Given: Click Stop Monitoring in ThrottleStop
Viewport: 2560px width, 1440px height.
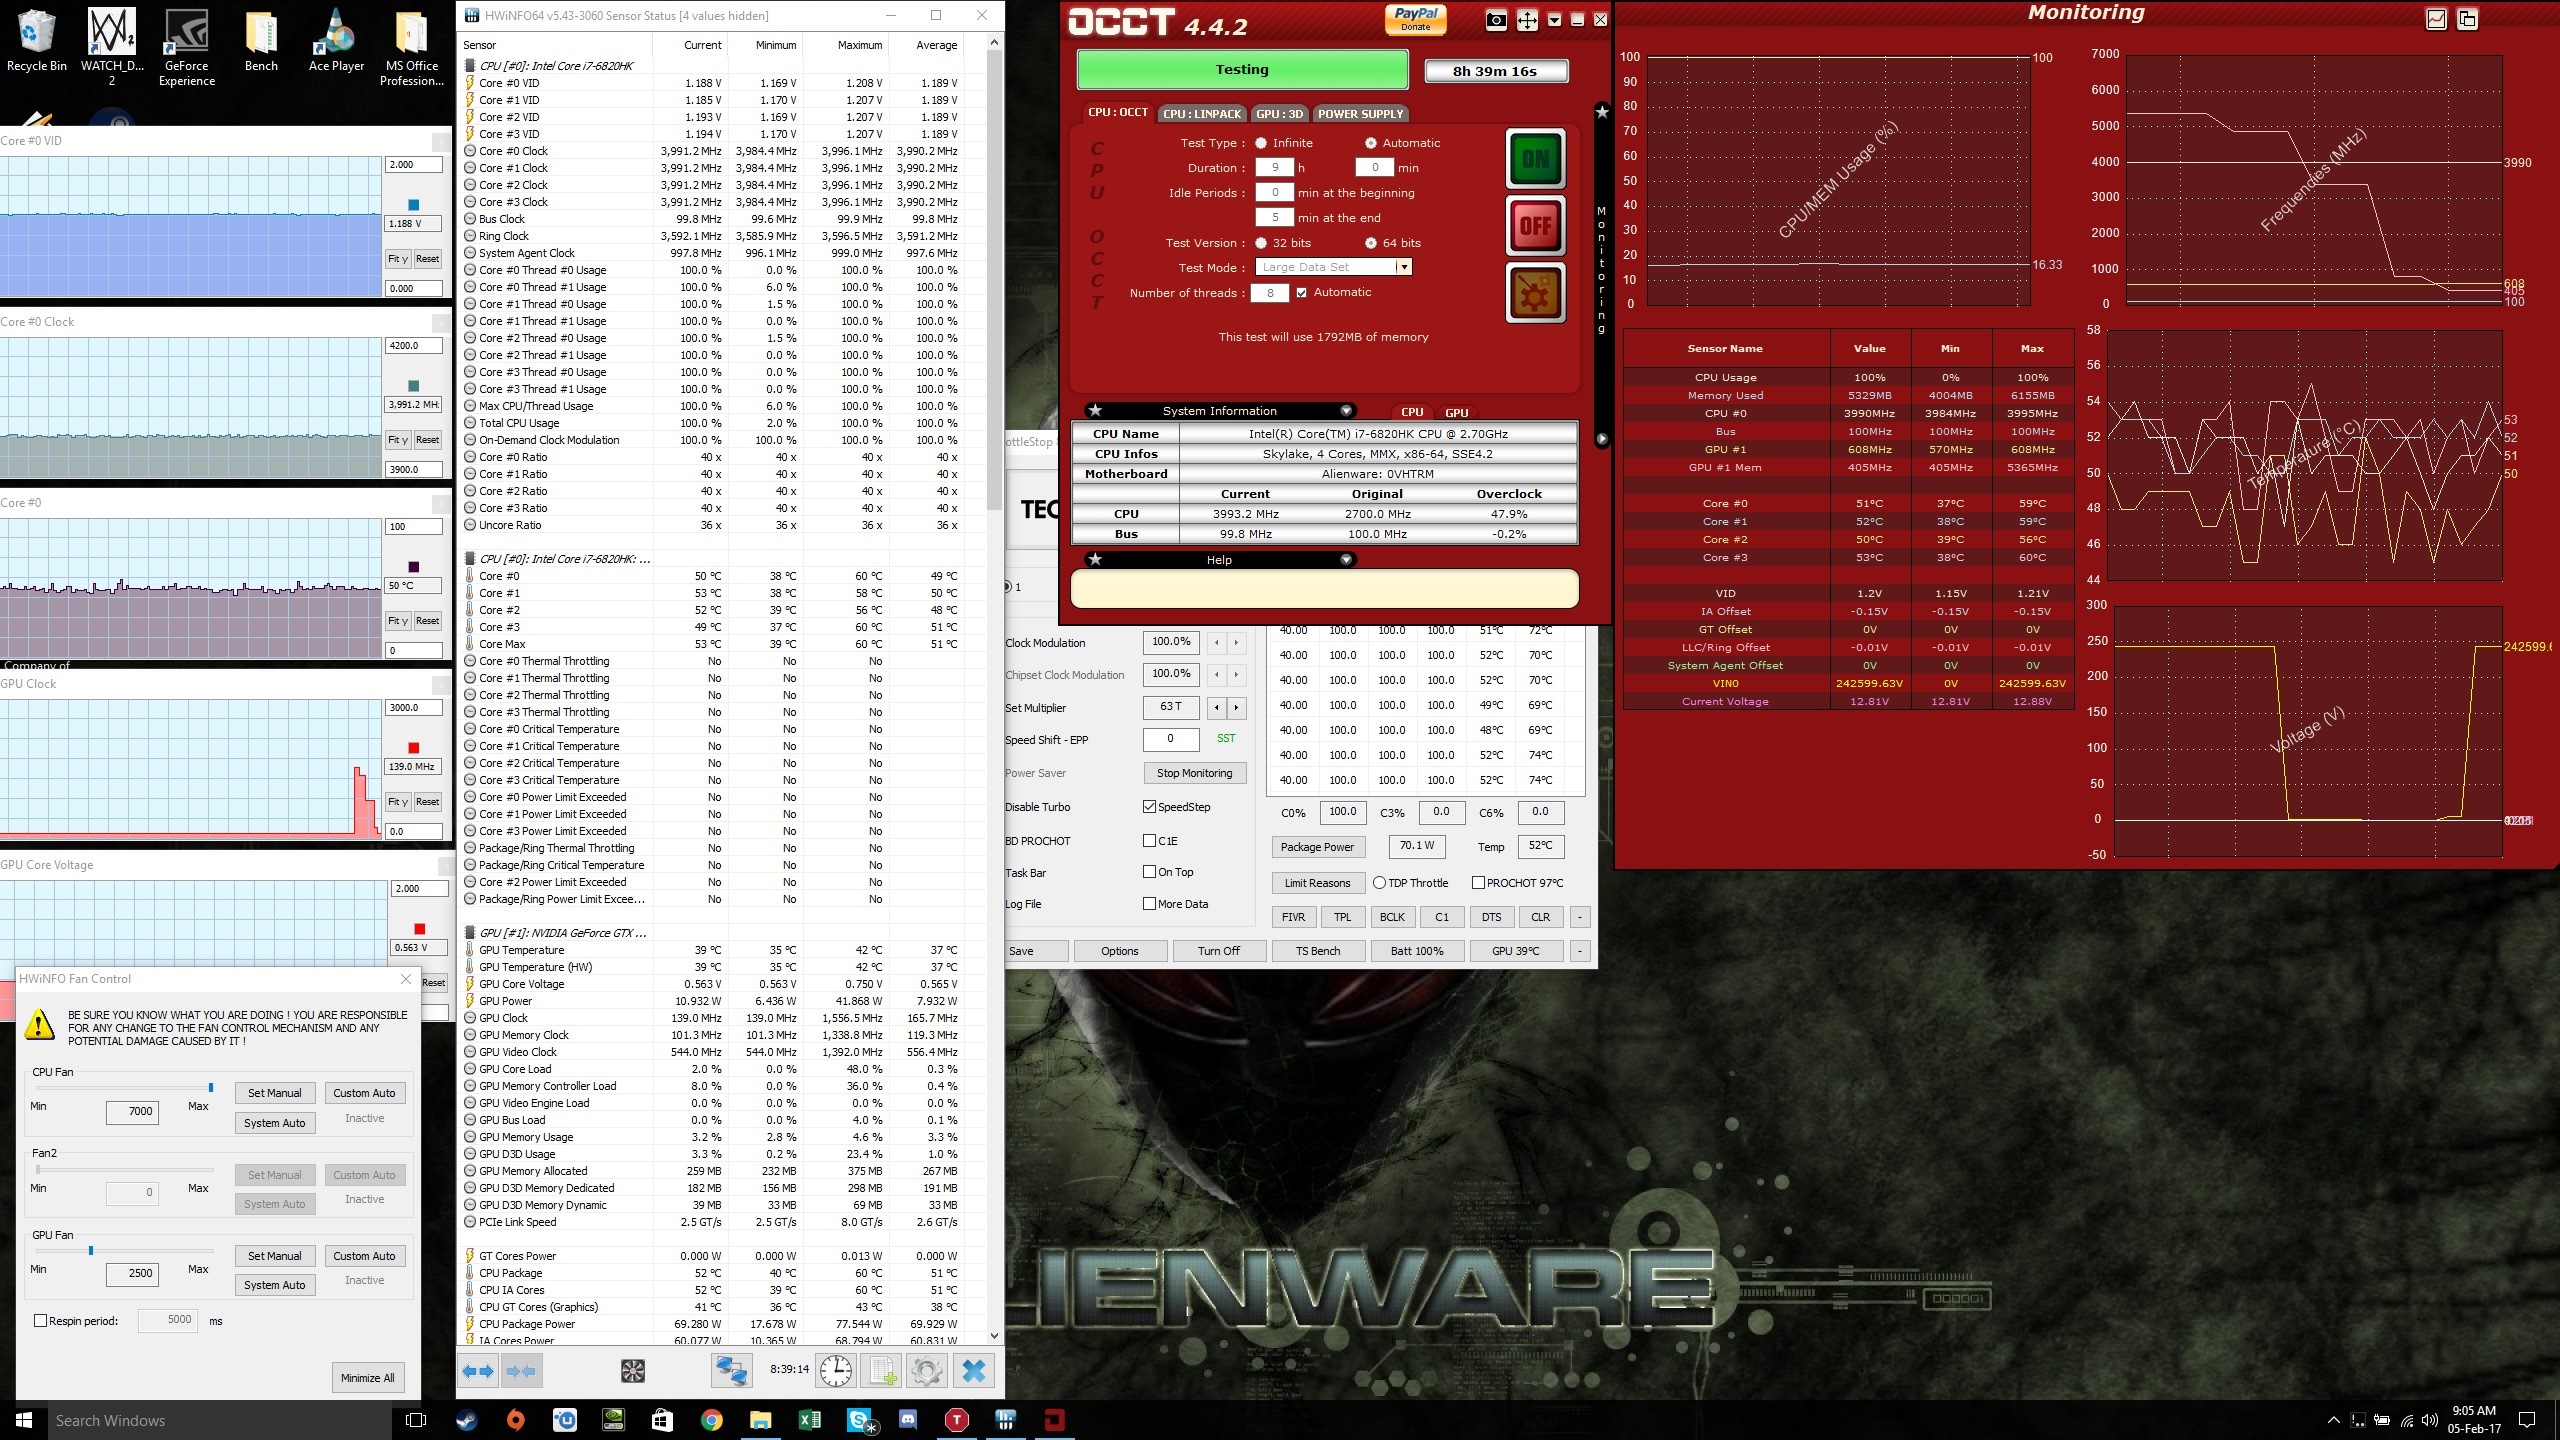Looking at the screenshot, I should [1194, 773].
